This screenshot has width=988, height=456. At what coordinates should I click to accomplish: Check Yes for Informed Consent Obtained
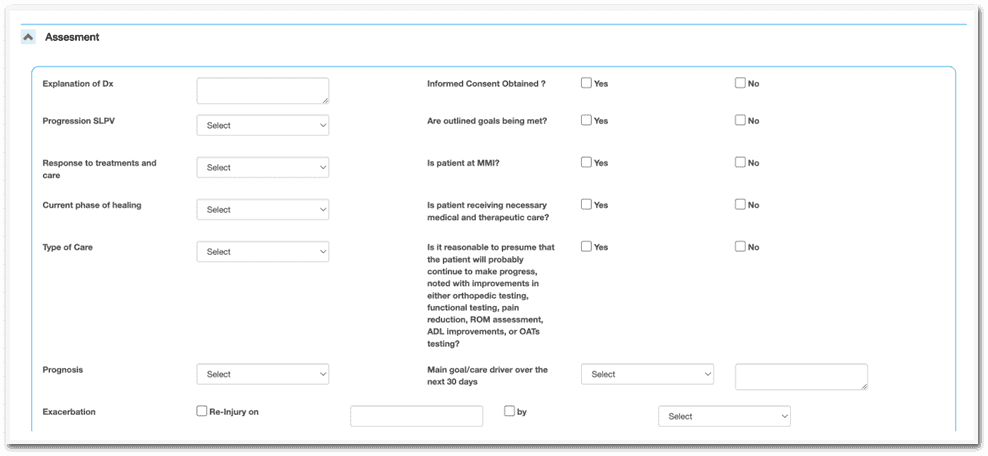point(587,83)
